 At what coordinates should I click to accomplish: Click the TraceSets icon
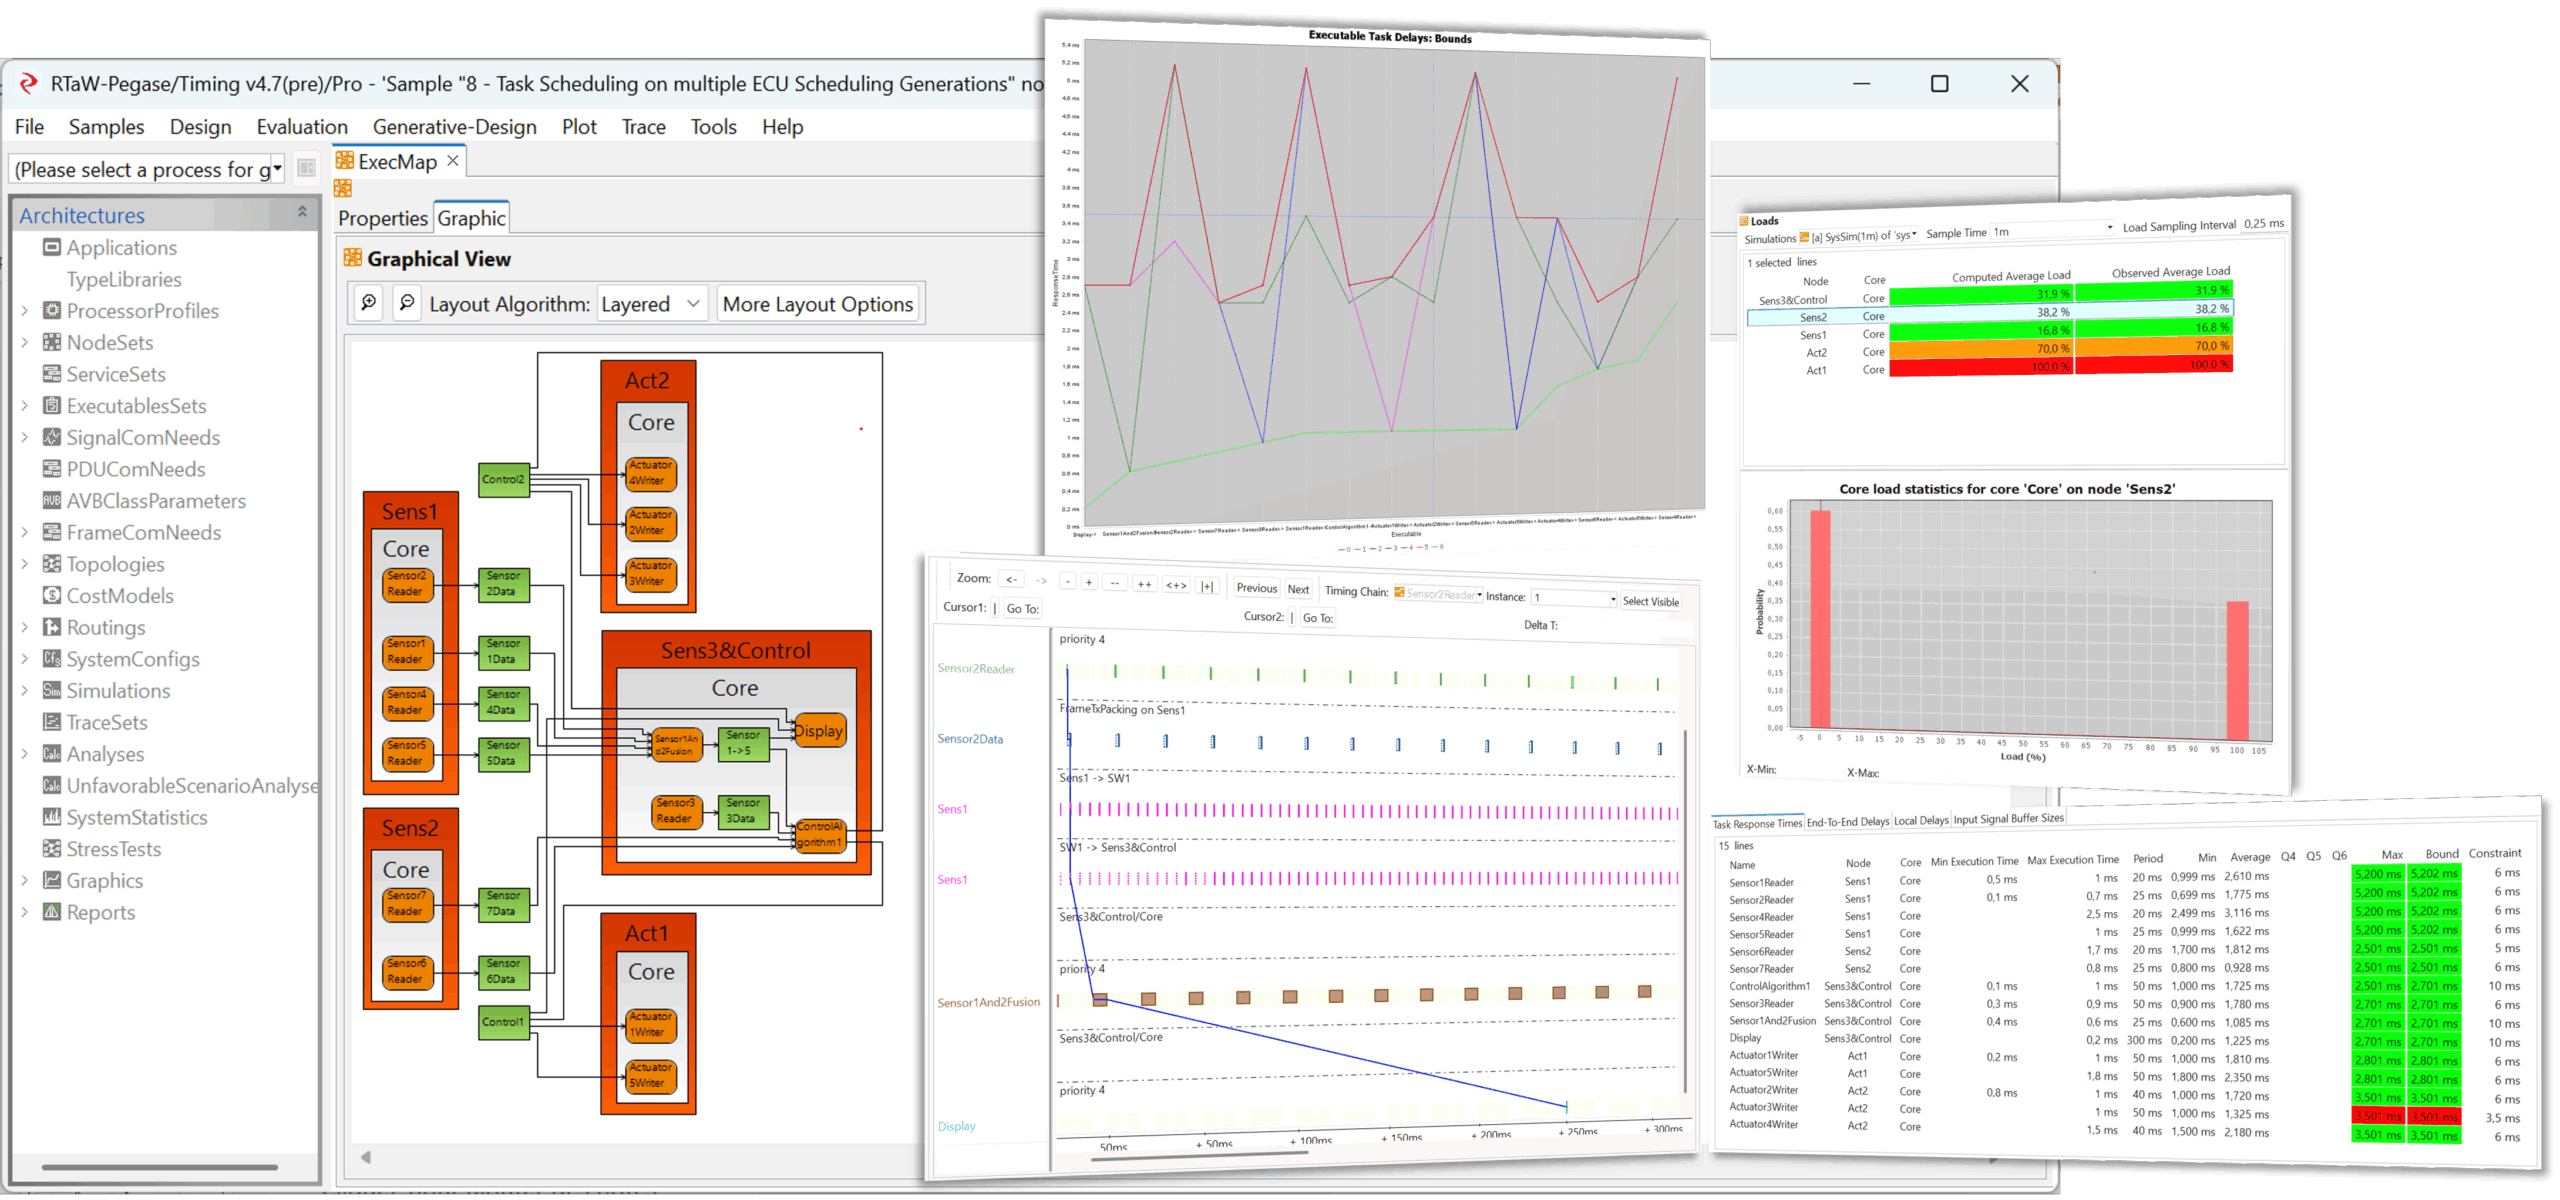click(x=52, y=722)
